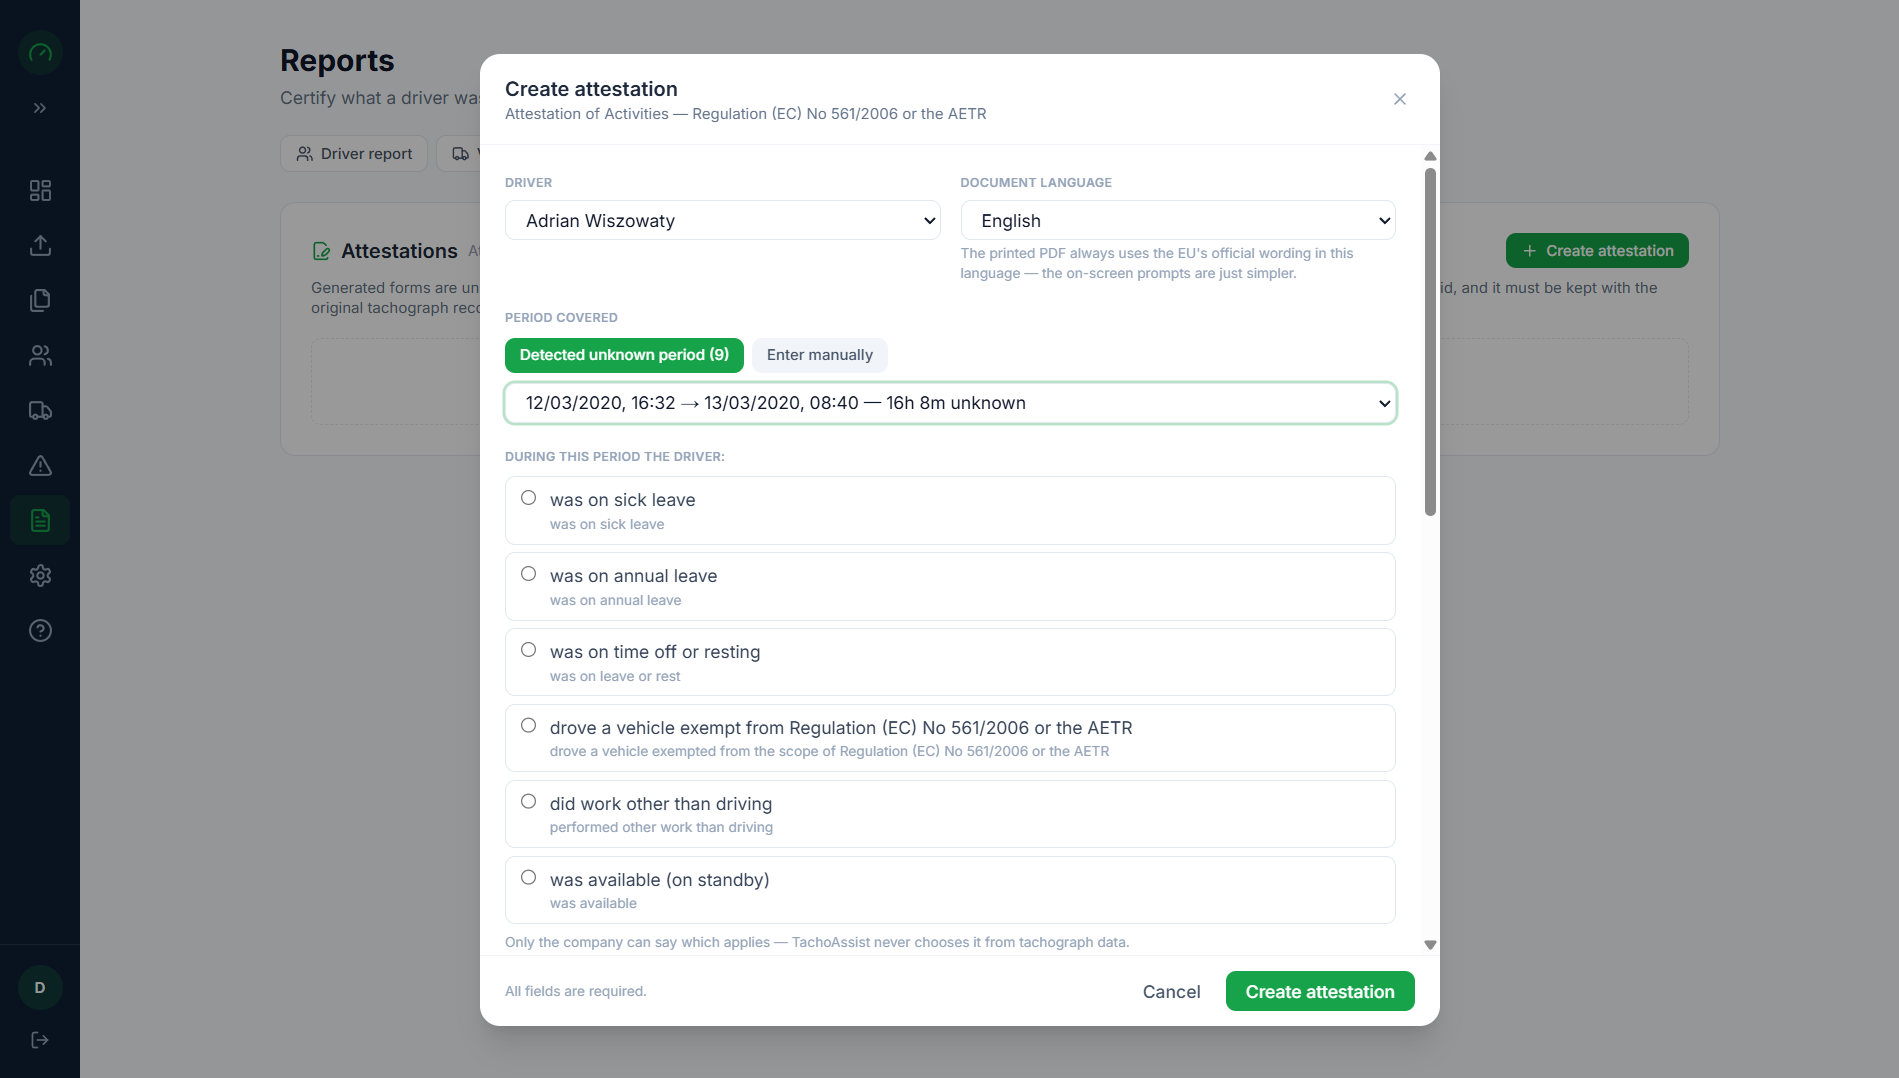Open the drivers people icon in sidebar
Screen dimensions: 1899x1078
[x=40, y=355]
